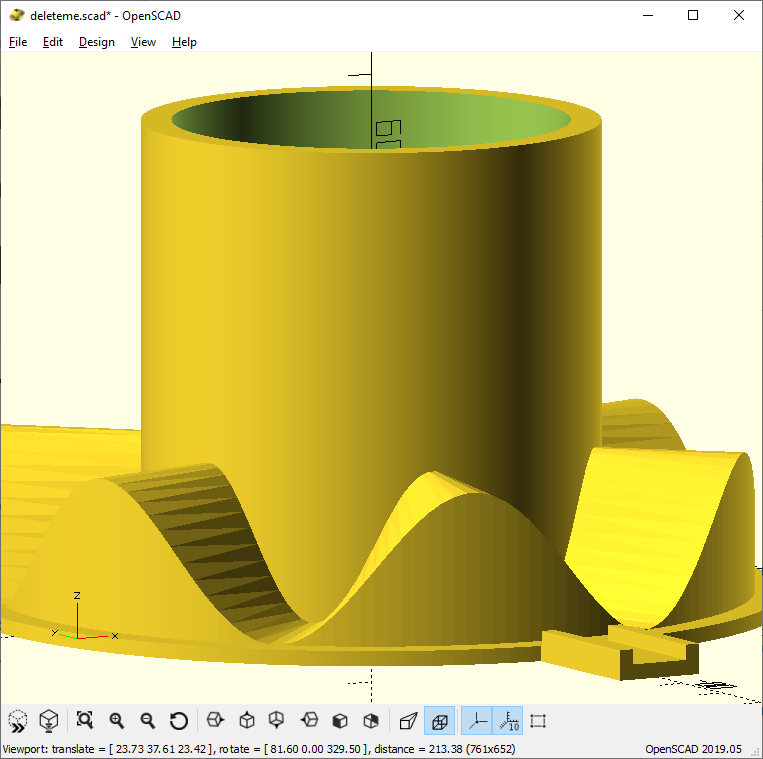The width and height of the screenshot is (763, 759).
Task: Render the model with the Render icon
Action: 47,720
